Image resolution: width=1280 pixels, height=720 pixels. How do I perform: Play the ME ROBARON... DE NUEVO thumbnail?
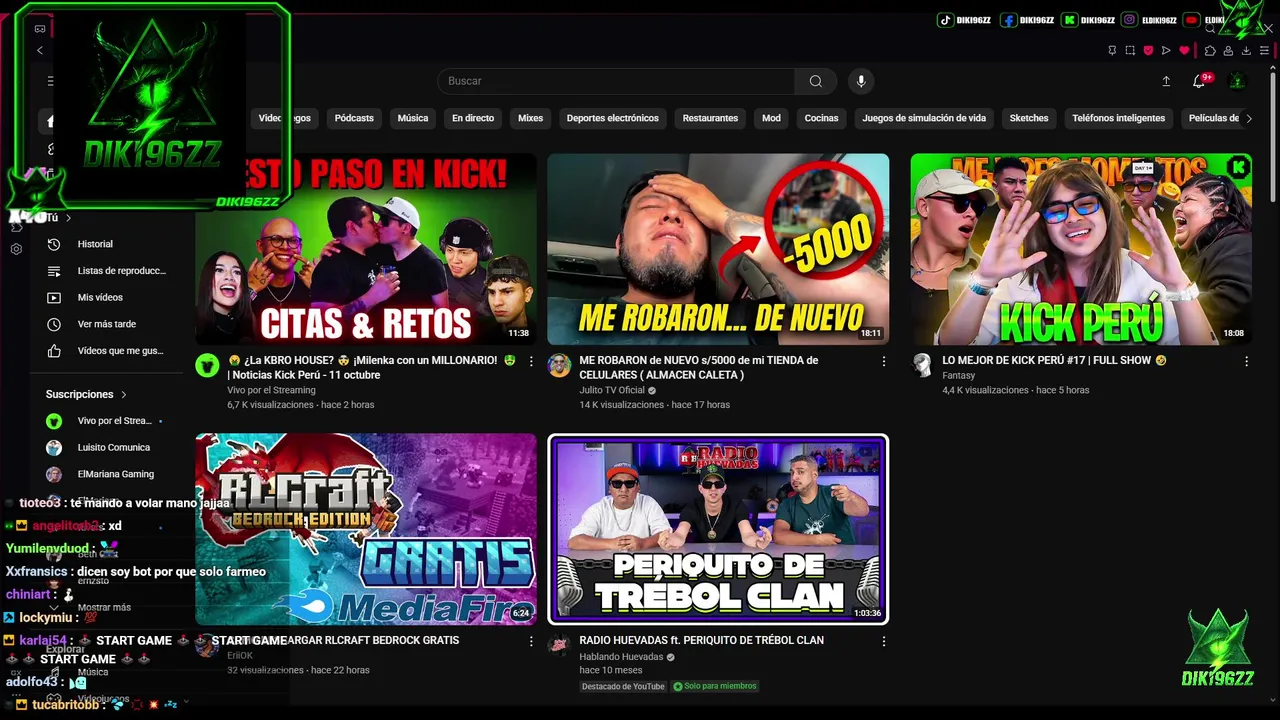[718, 249]
